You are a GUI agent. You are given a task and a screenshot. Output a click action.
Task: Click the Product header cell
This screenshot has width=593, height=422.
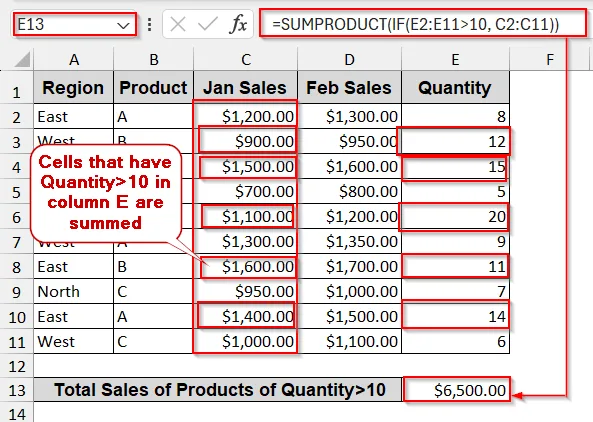tap(153, 87)
